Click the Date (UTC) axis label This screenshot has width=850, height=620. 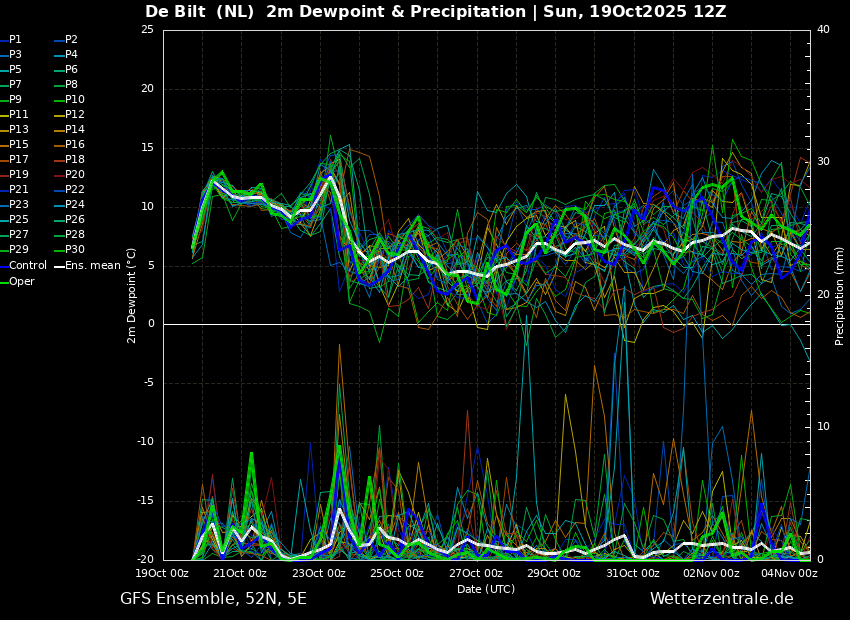(486, 589)
